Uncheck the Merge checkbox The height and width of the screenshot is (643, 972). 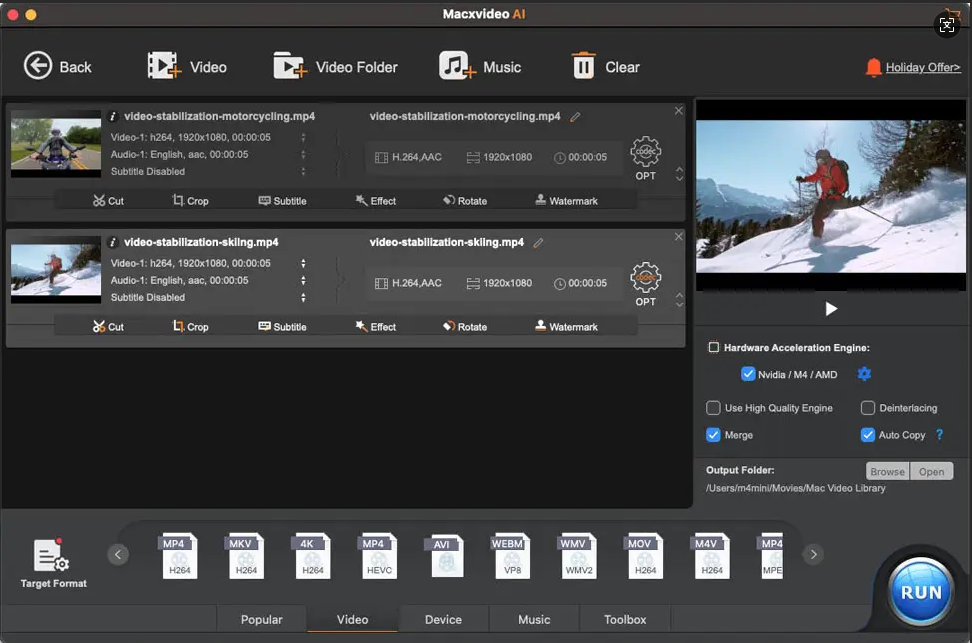coord(713,435)
